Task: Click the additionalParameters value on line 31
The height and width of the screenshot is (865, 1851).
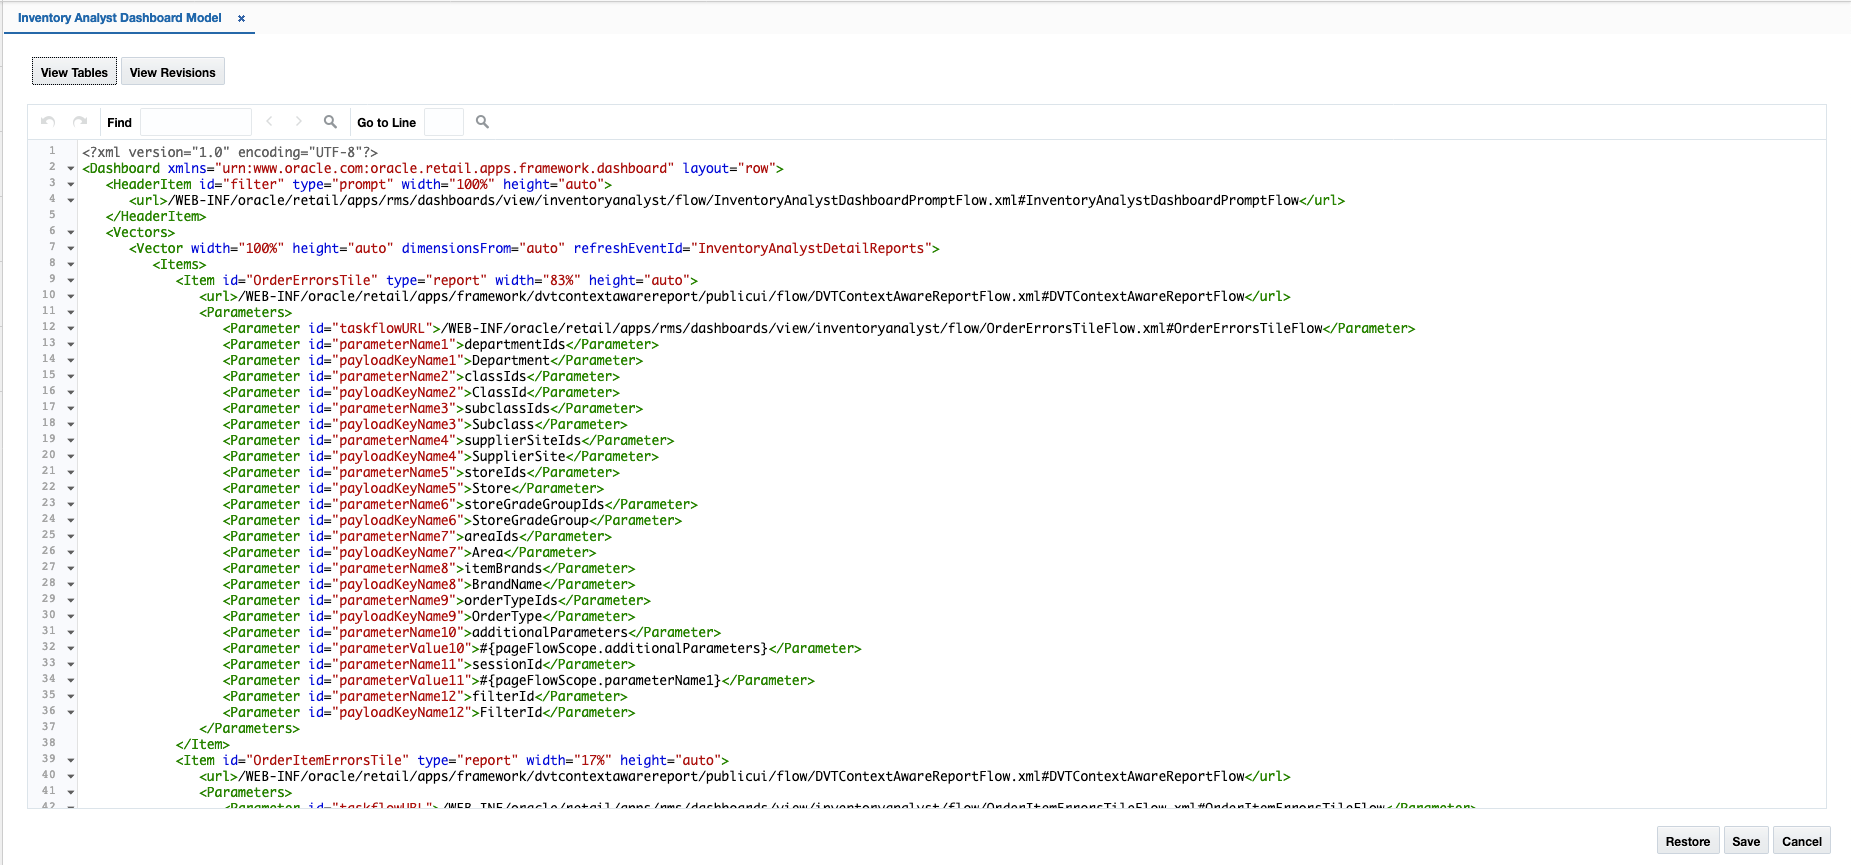Action: 550,632
